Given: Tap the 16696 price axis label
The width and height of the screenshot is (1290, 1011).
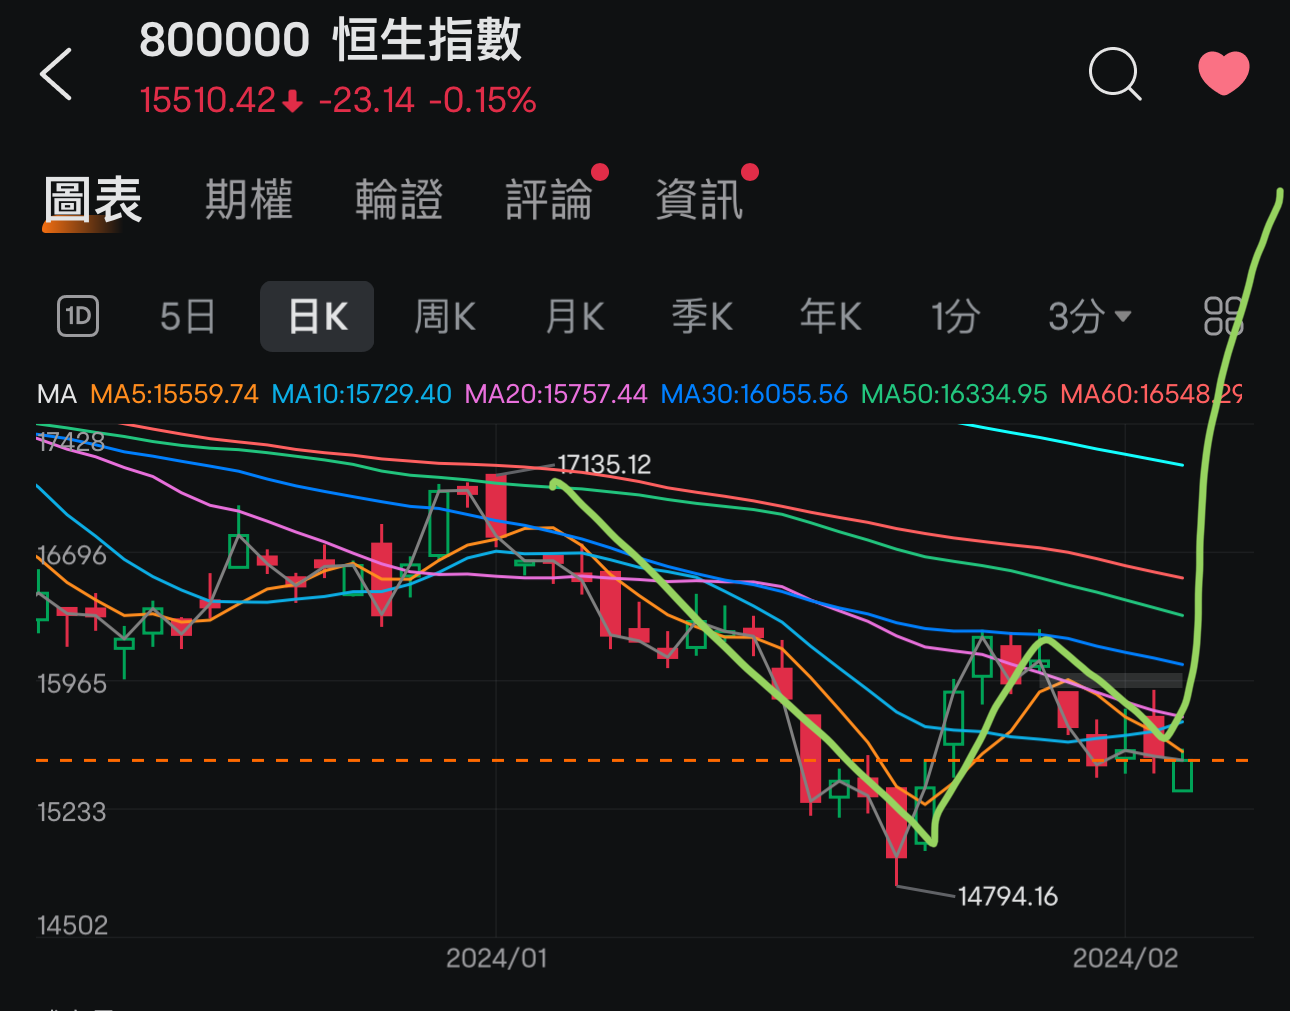Looking at the screenshot, I should tap(71, 555).
